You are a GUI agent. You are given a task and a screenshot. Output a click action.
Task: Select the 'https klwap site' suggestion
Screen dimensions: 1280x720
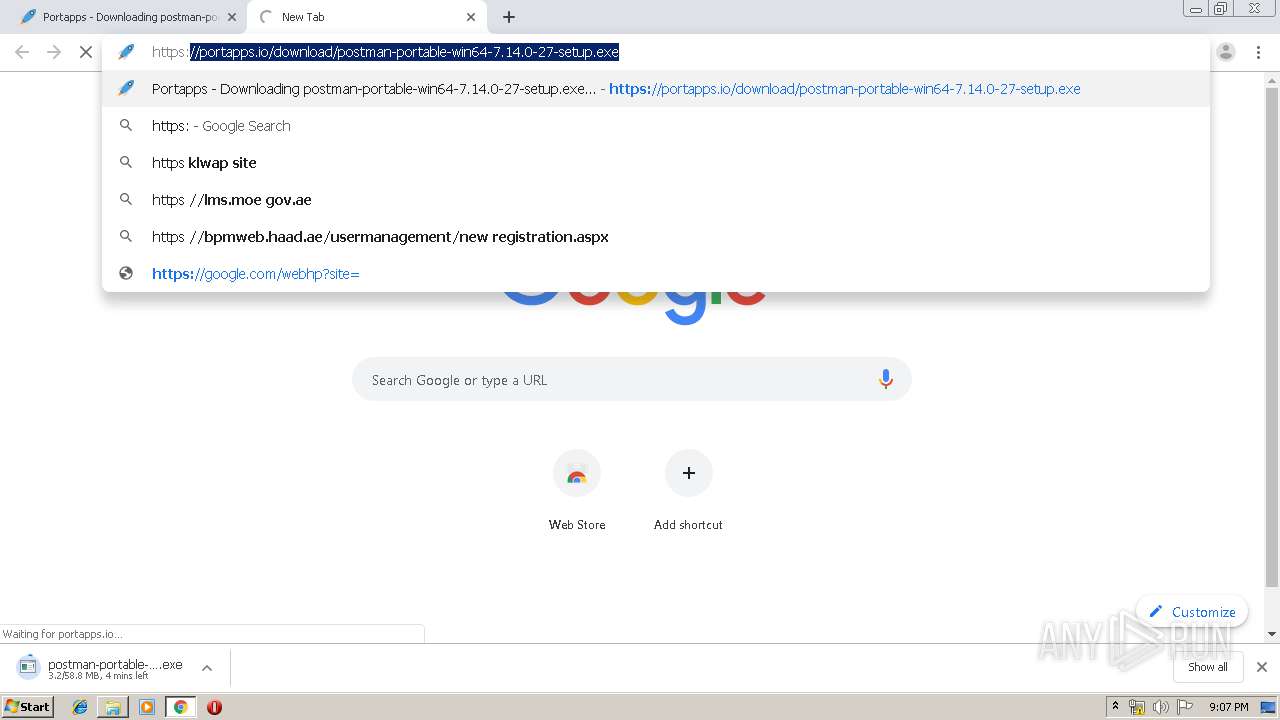click(656, 163)
